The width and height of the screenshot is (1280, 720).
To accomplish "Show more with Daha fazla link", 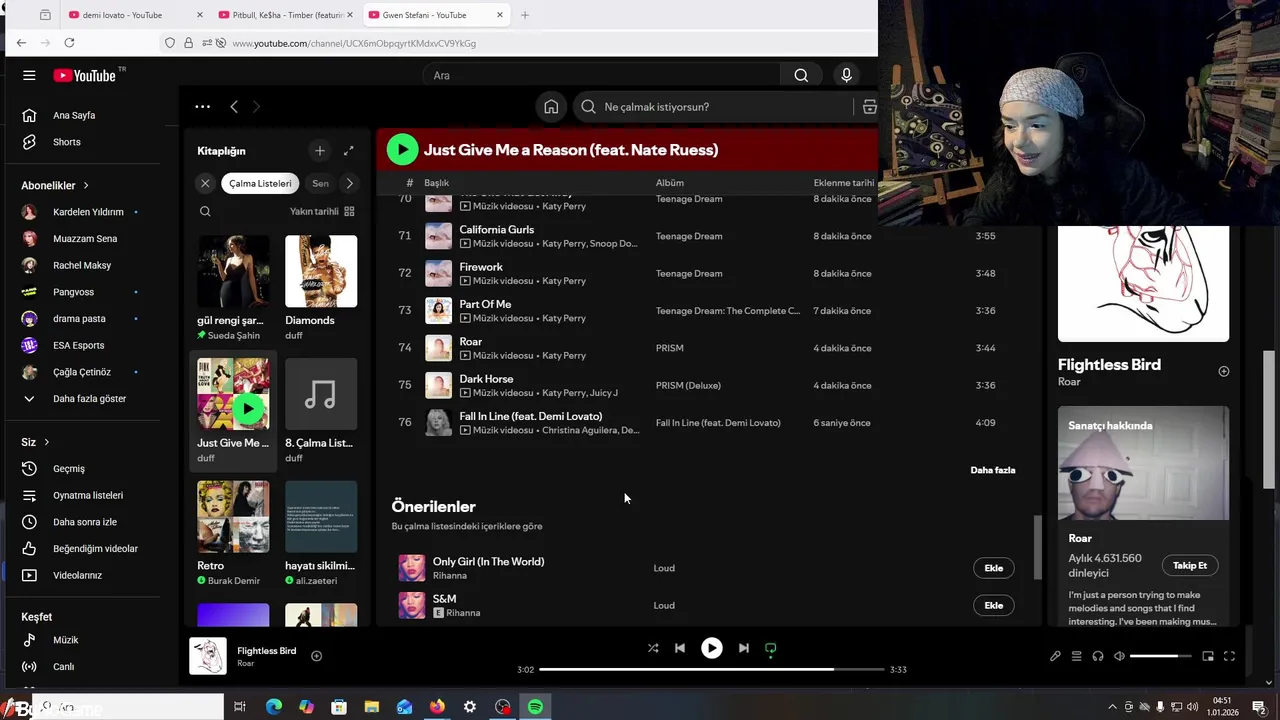I will coord(992,470).
